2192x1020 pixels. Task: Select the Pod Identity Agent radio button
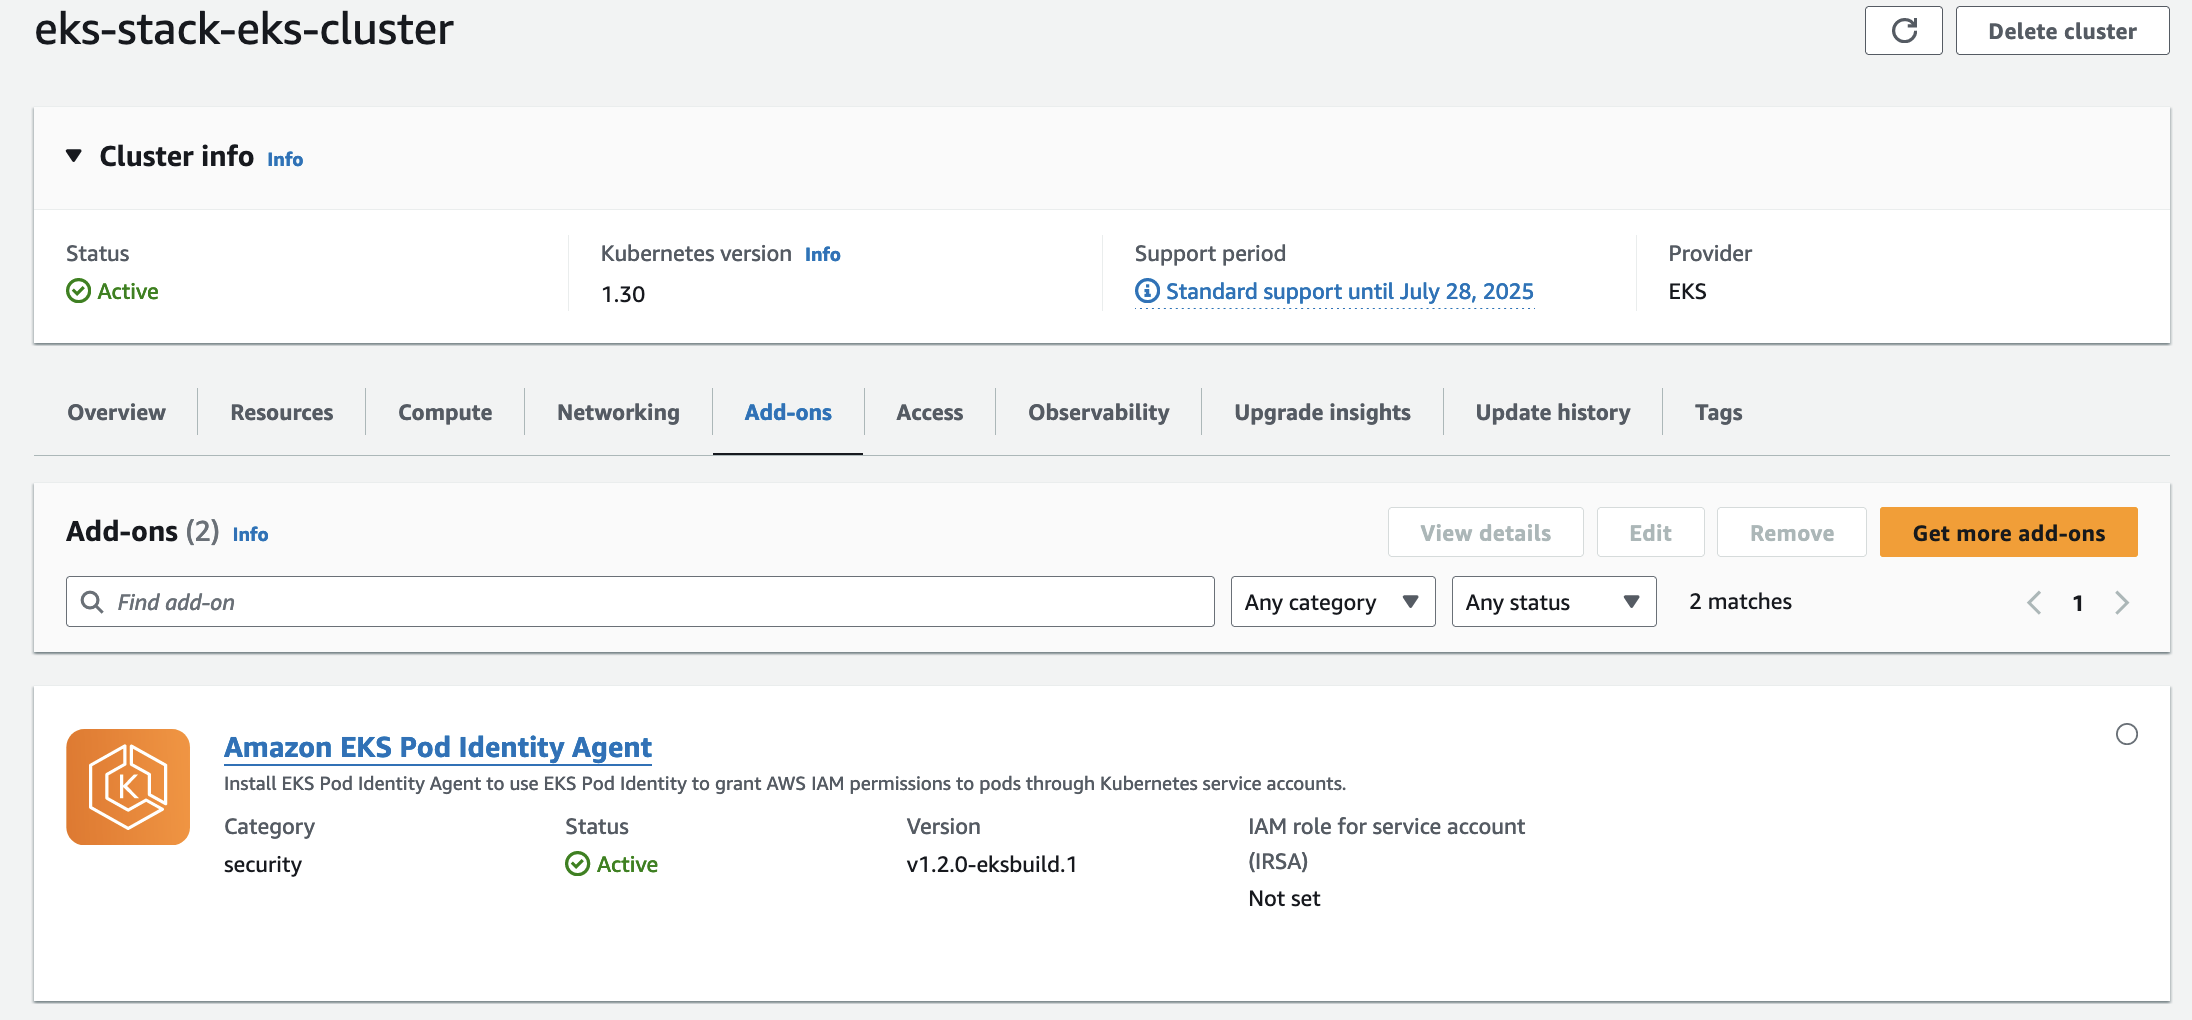2127,734
